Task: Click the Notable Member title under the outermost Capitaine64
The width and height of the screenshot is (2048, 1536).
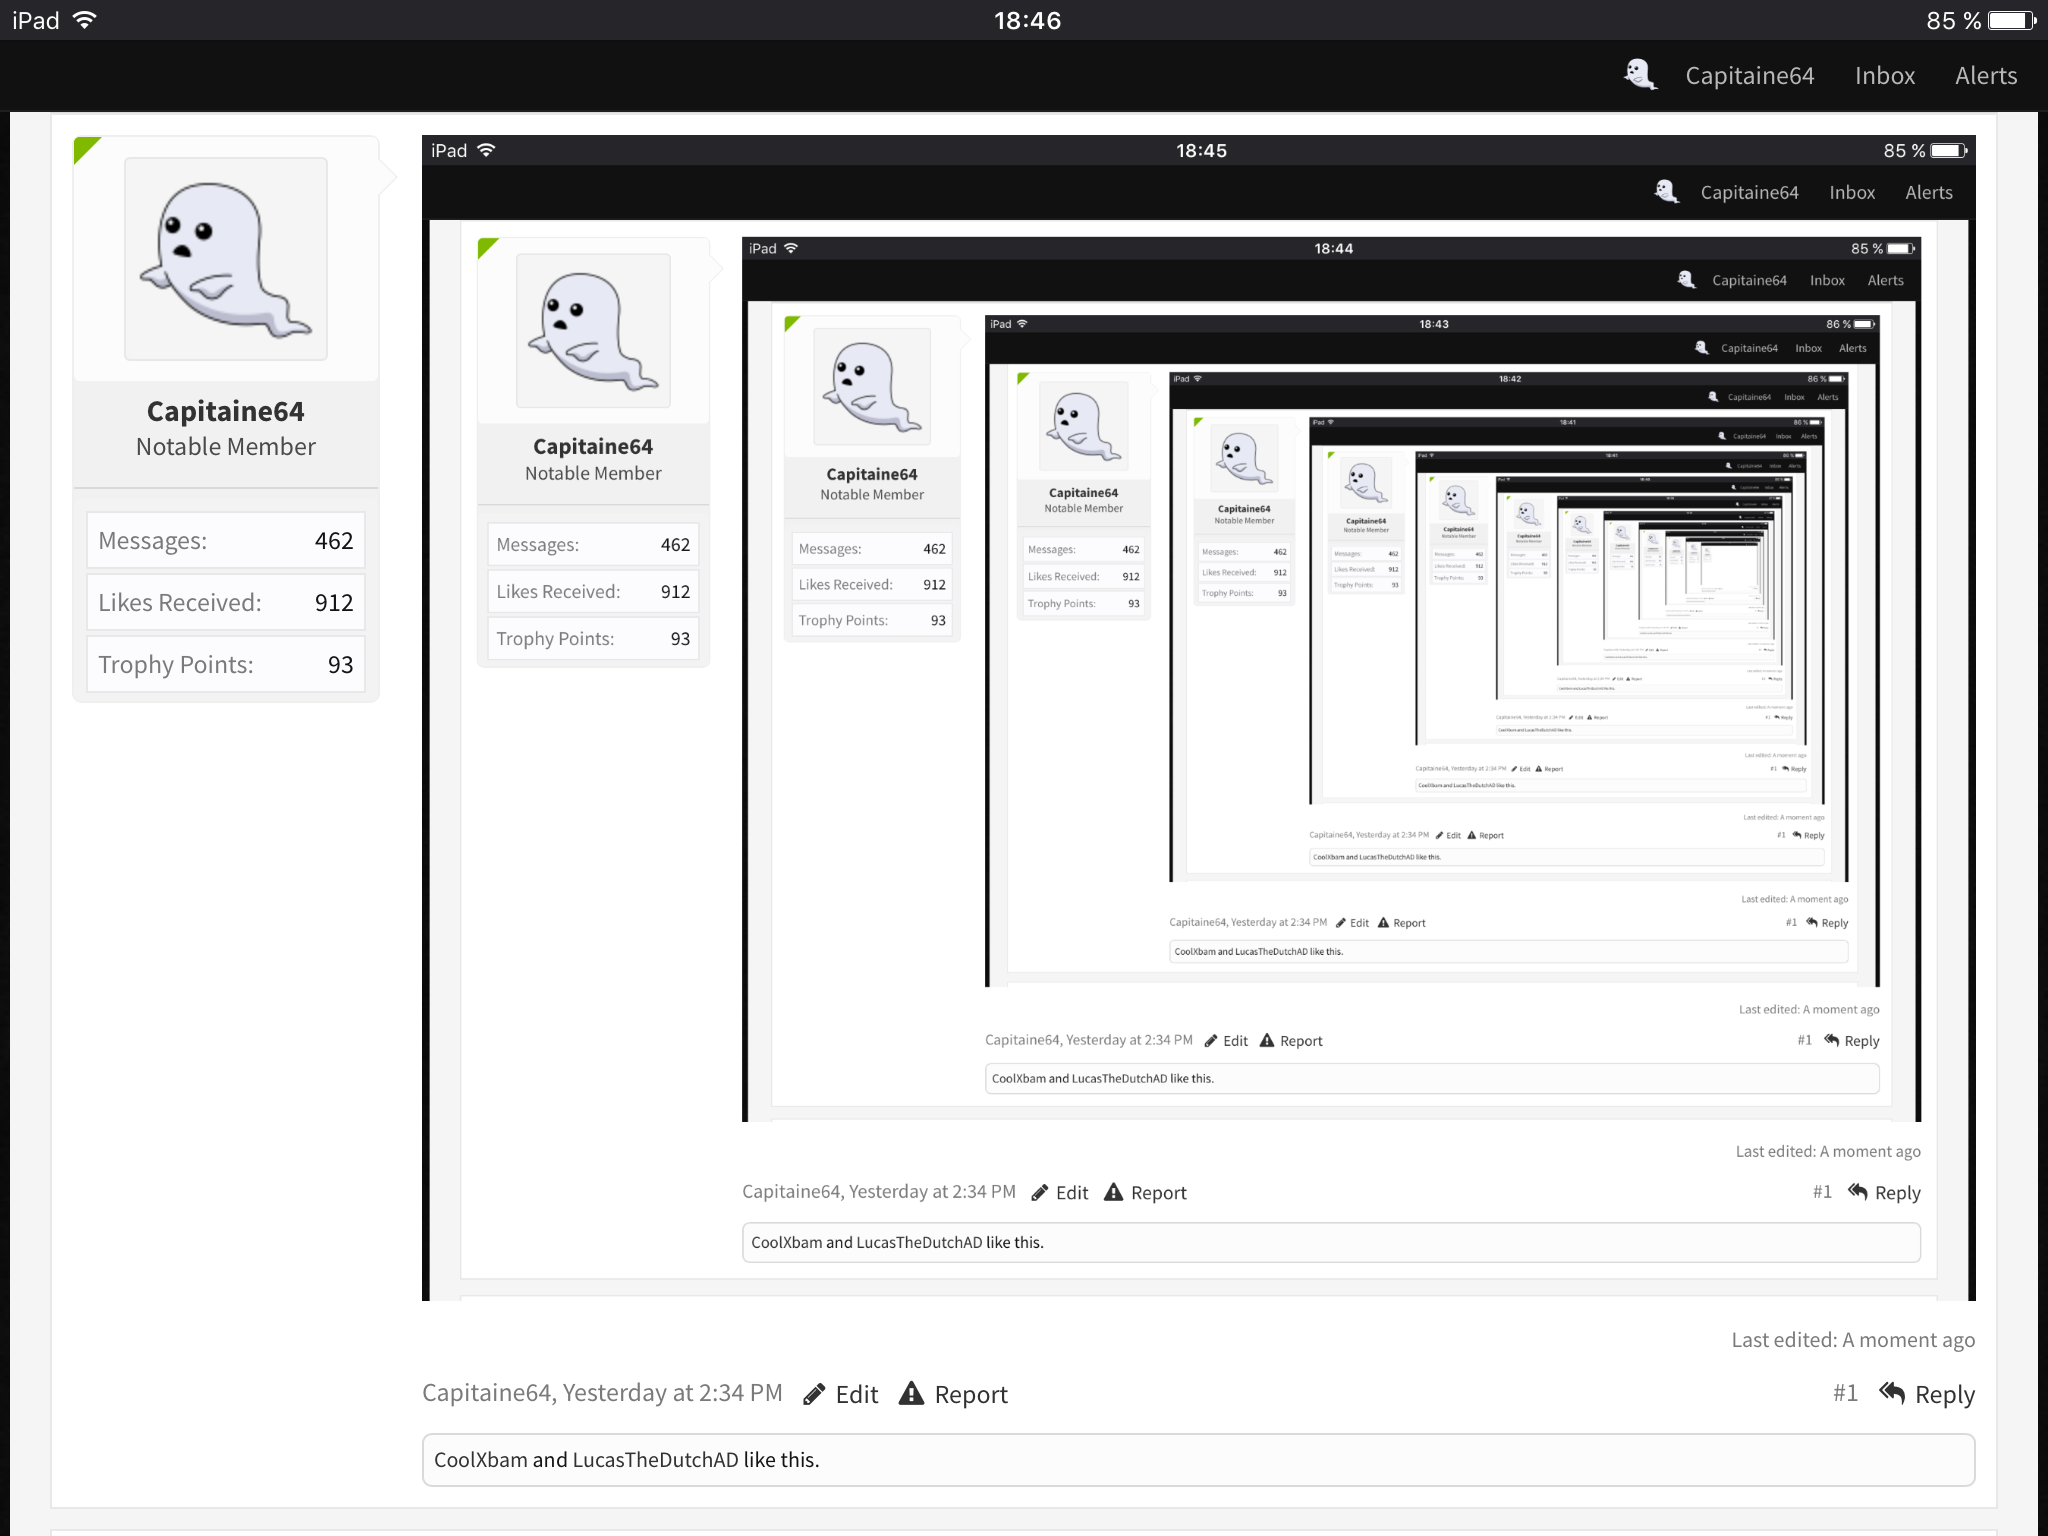Action: (x=226, y=447)
